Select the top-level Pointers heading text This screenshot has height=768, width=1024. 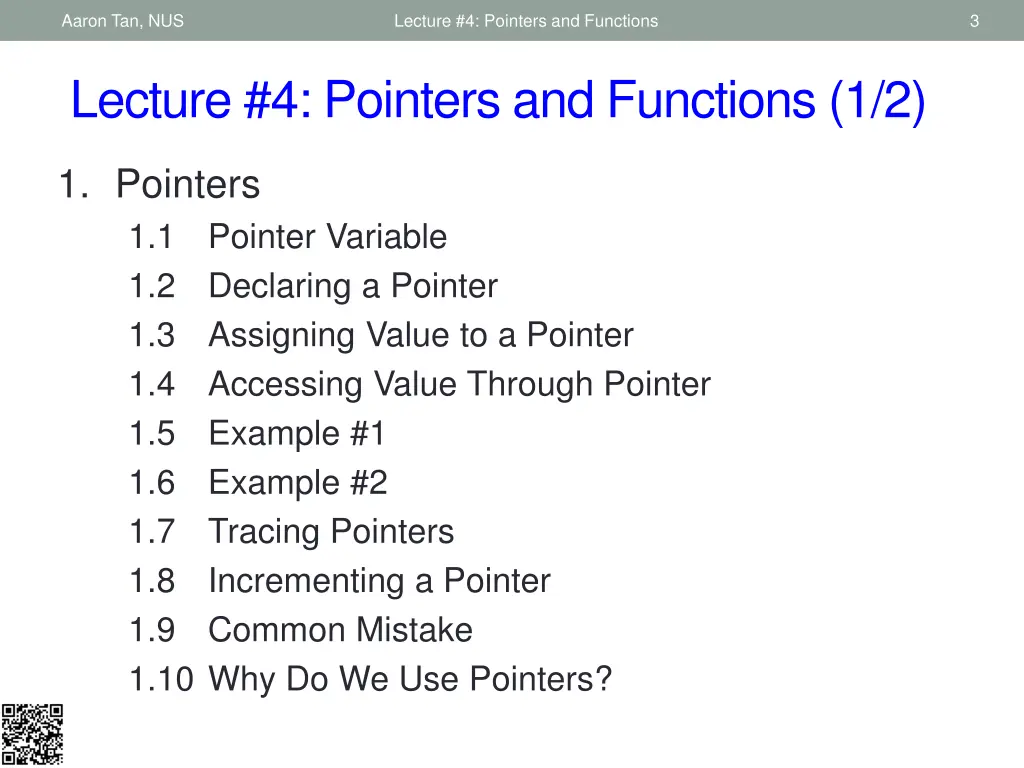(188, 185)
